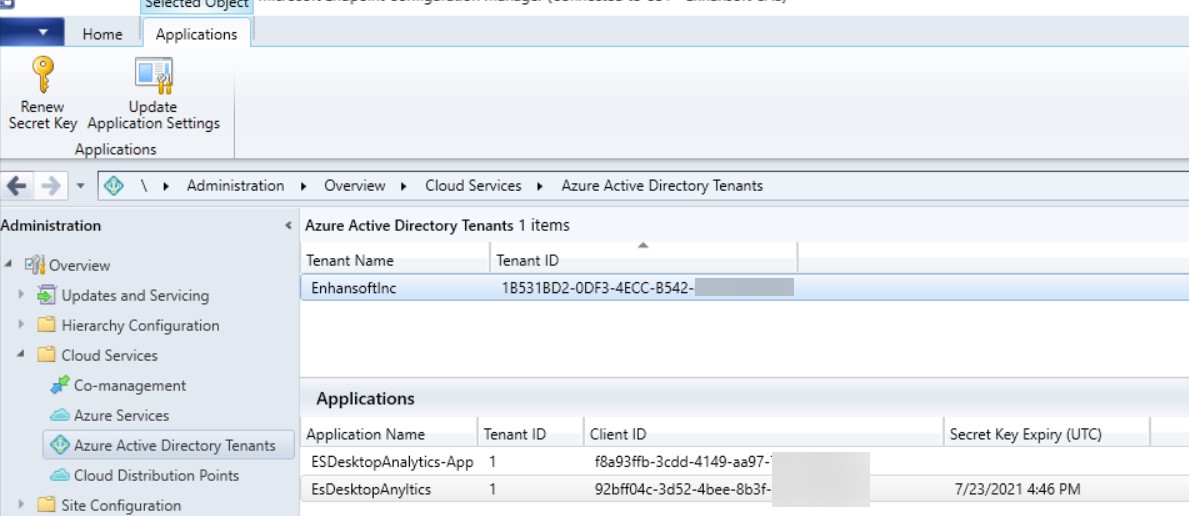Viewport: 1189px width, 516px height.
Task: Select the Azure Services cloud icon
Action: click(x=59, y=416)
